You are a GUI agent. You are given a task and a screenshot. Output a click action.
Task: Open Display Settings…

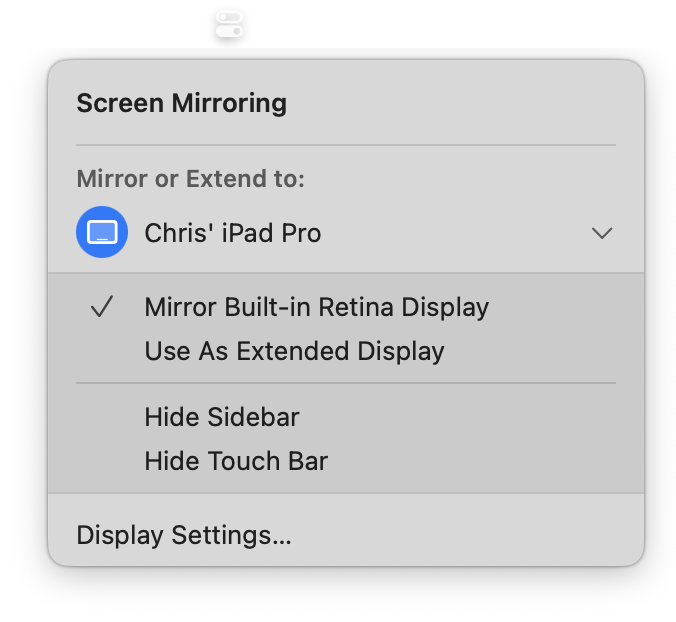click(184, 535)
